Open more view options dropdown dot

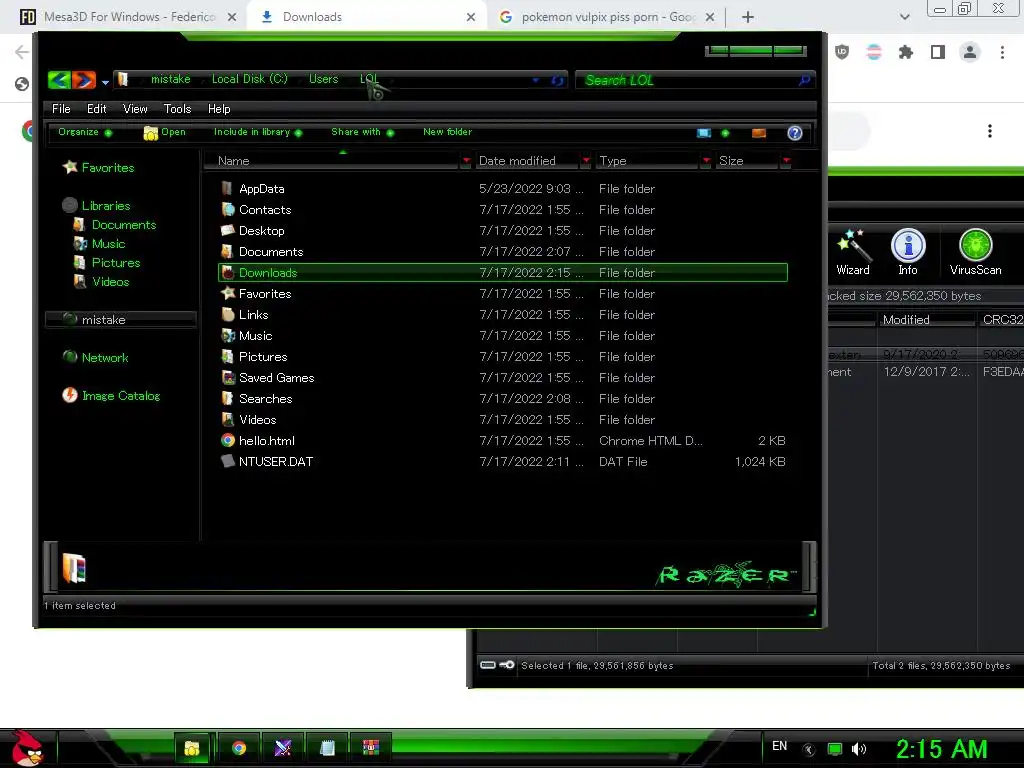point(725,133)
